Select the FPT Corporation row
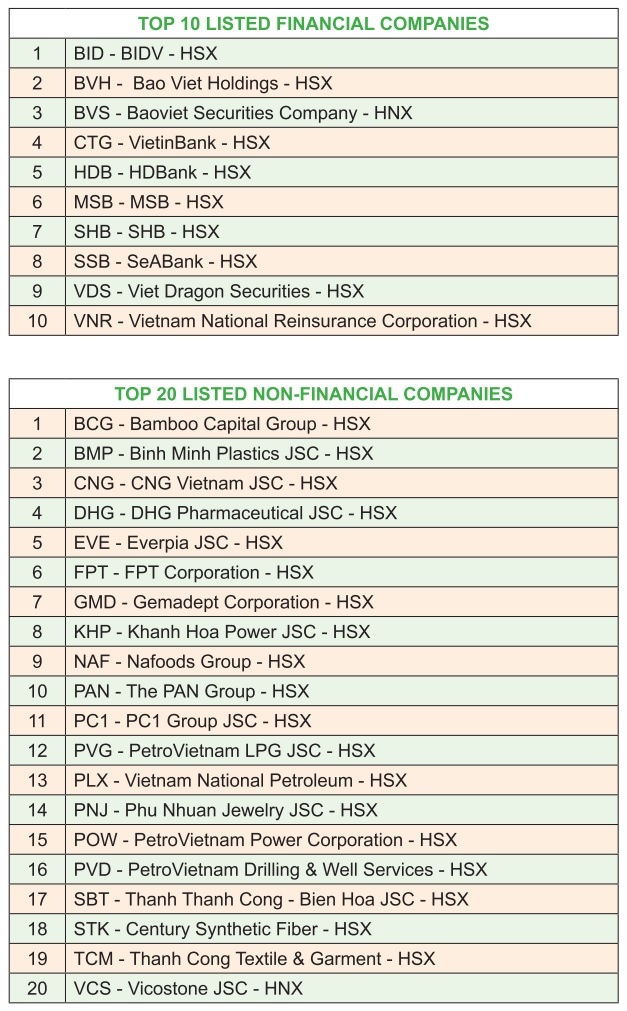627x1011 pixels. pyautogui.click(x=193, y=573)
